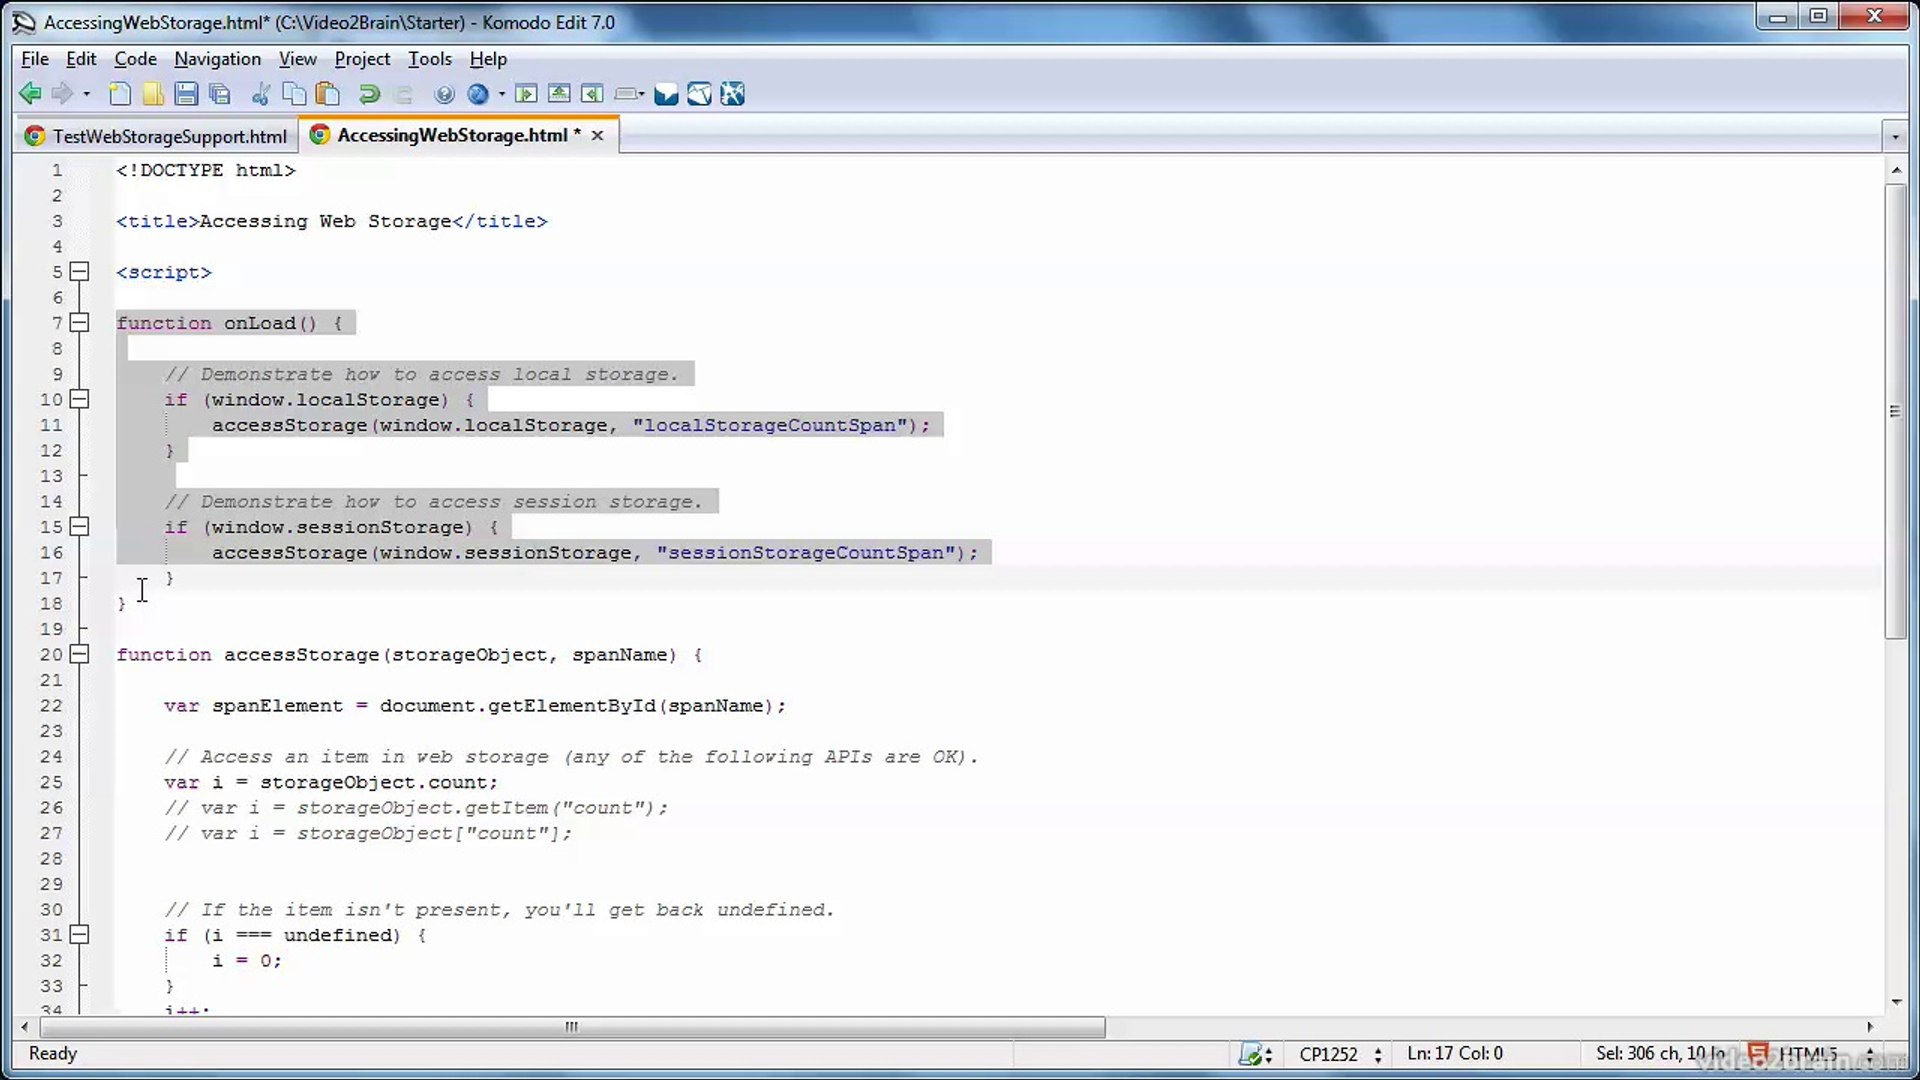
Task: Open the Navigation menu
Action: 217,59
